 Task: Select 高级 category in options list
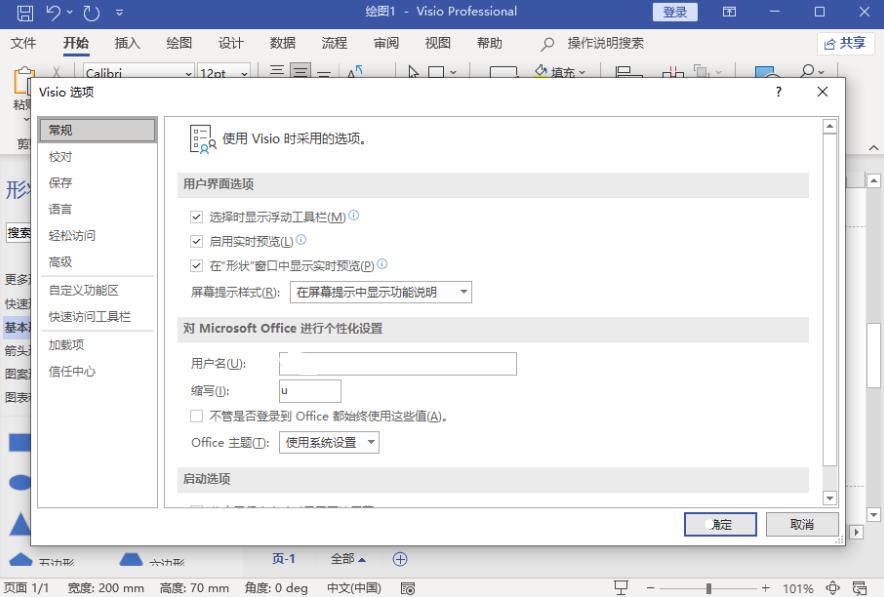(98, 262)
